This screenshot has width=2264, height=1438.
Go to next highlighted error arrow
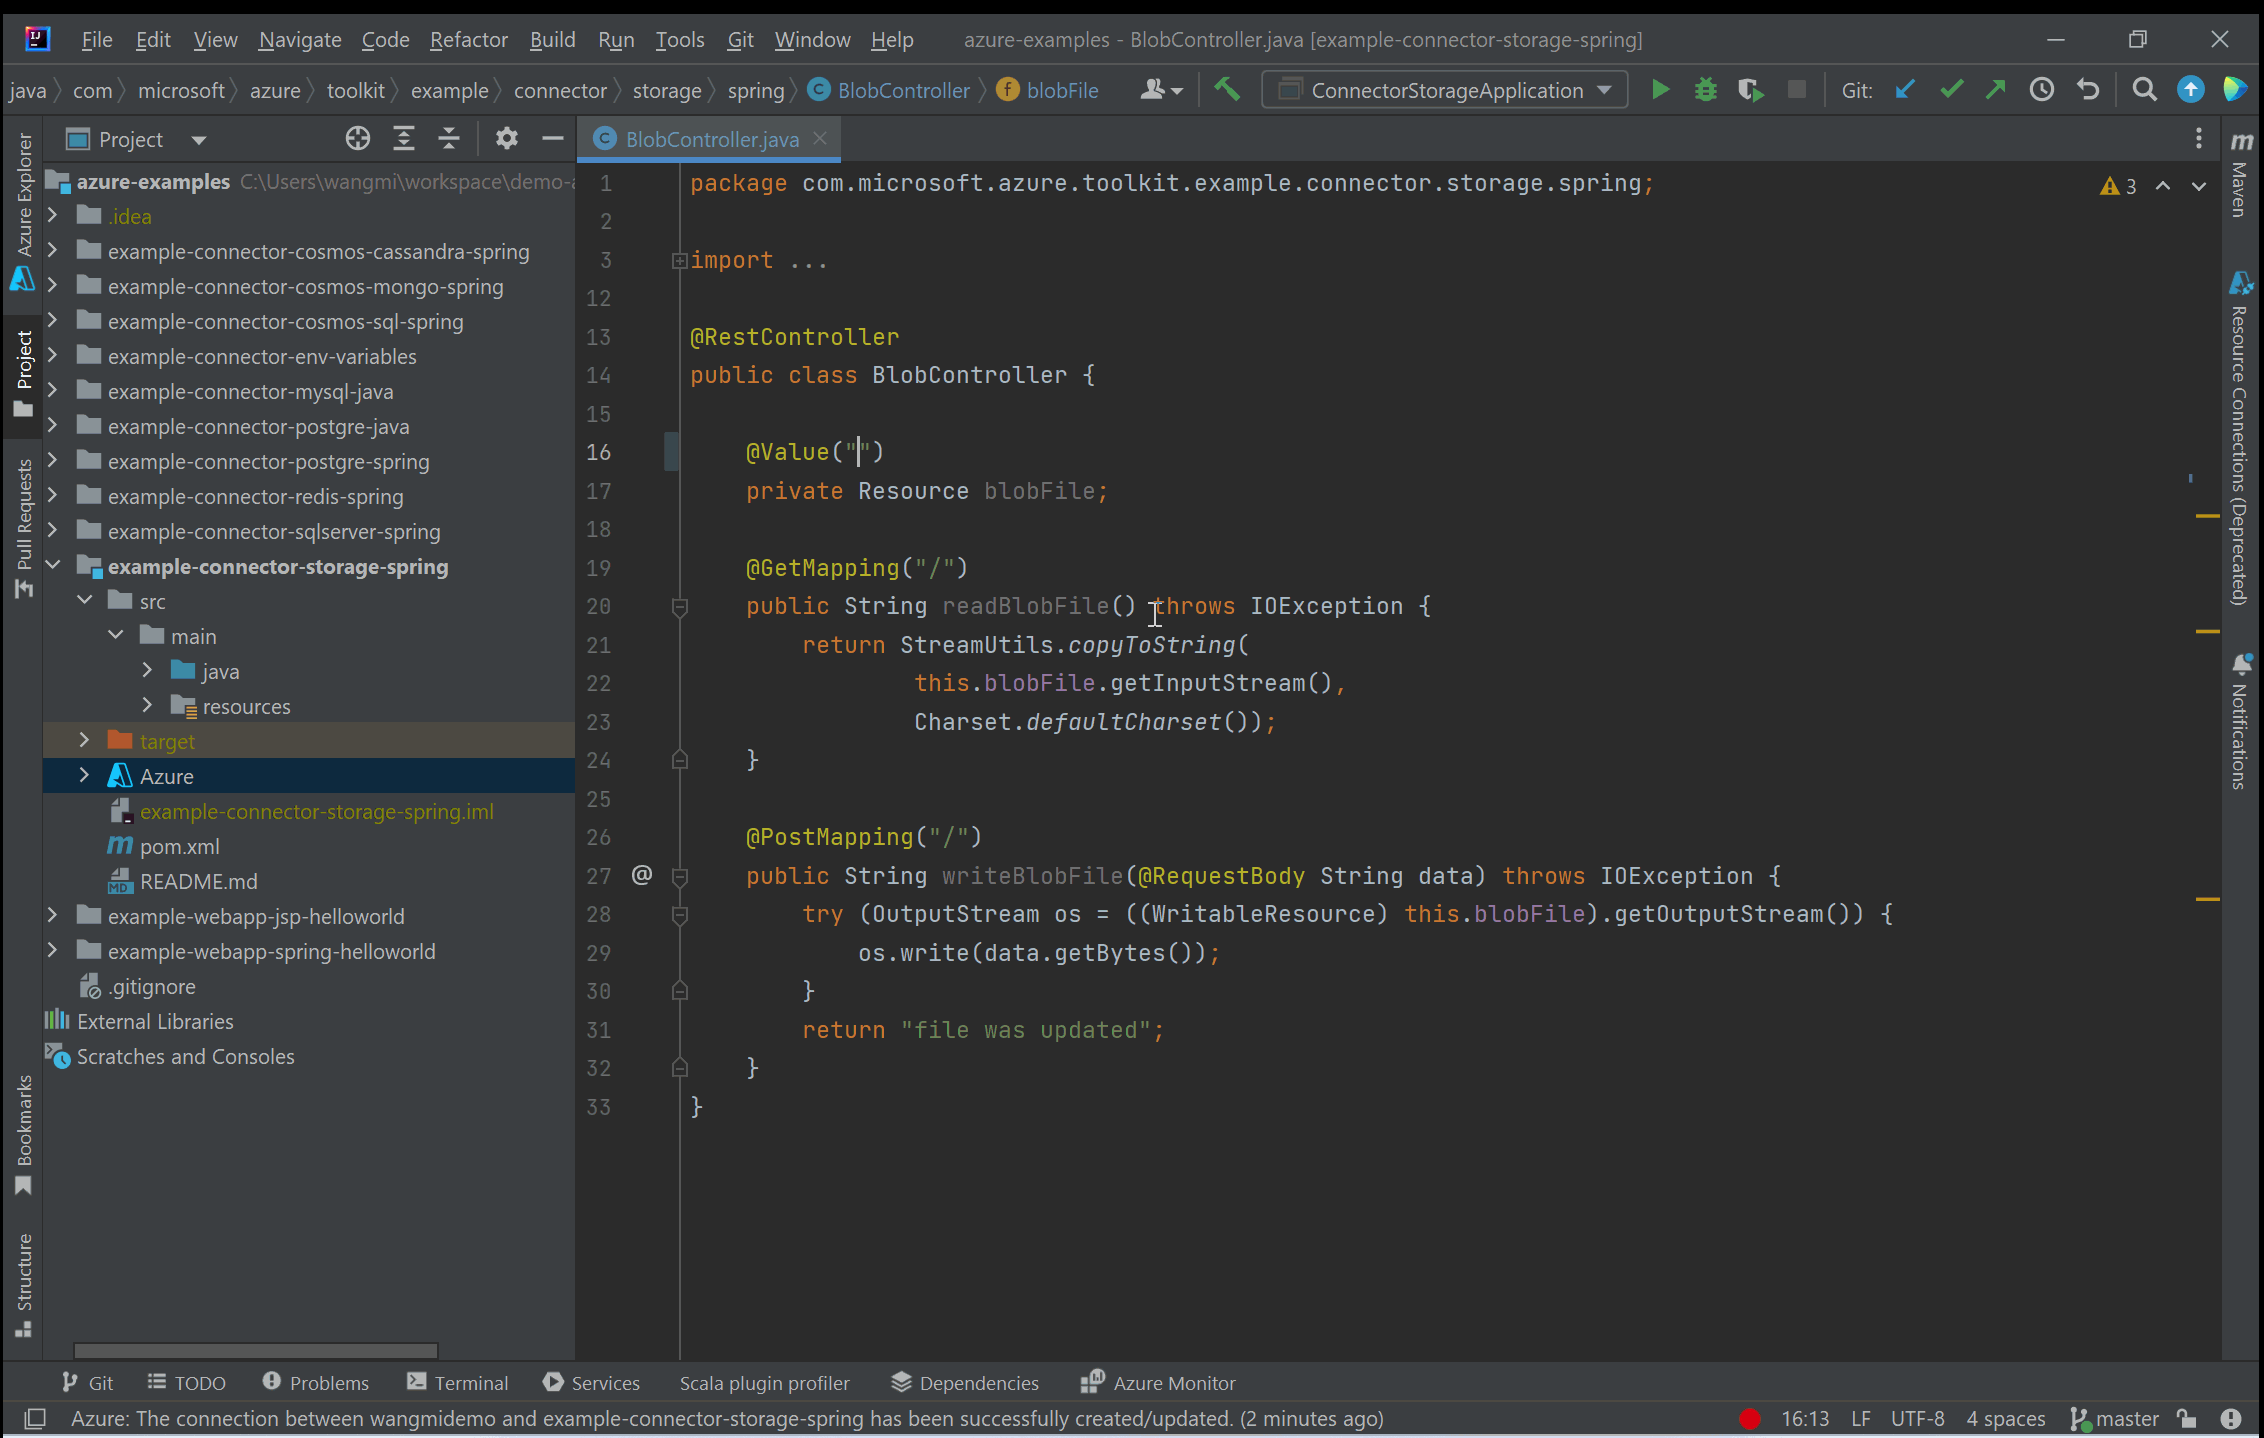[2199, 186]
